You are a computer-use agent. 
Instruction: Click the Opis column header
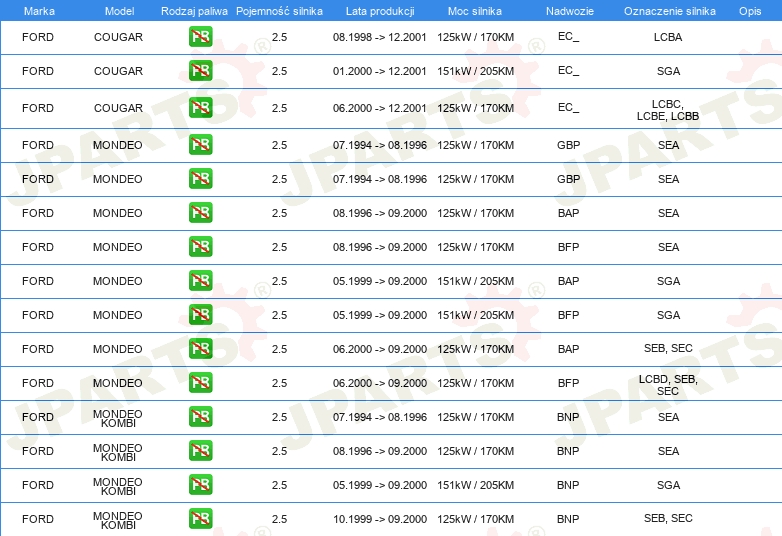point(750,11)
